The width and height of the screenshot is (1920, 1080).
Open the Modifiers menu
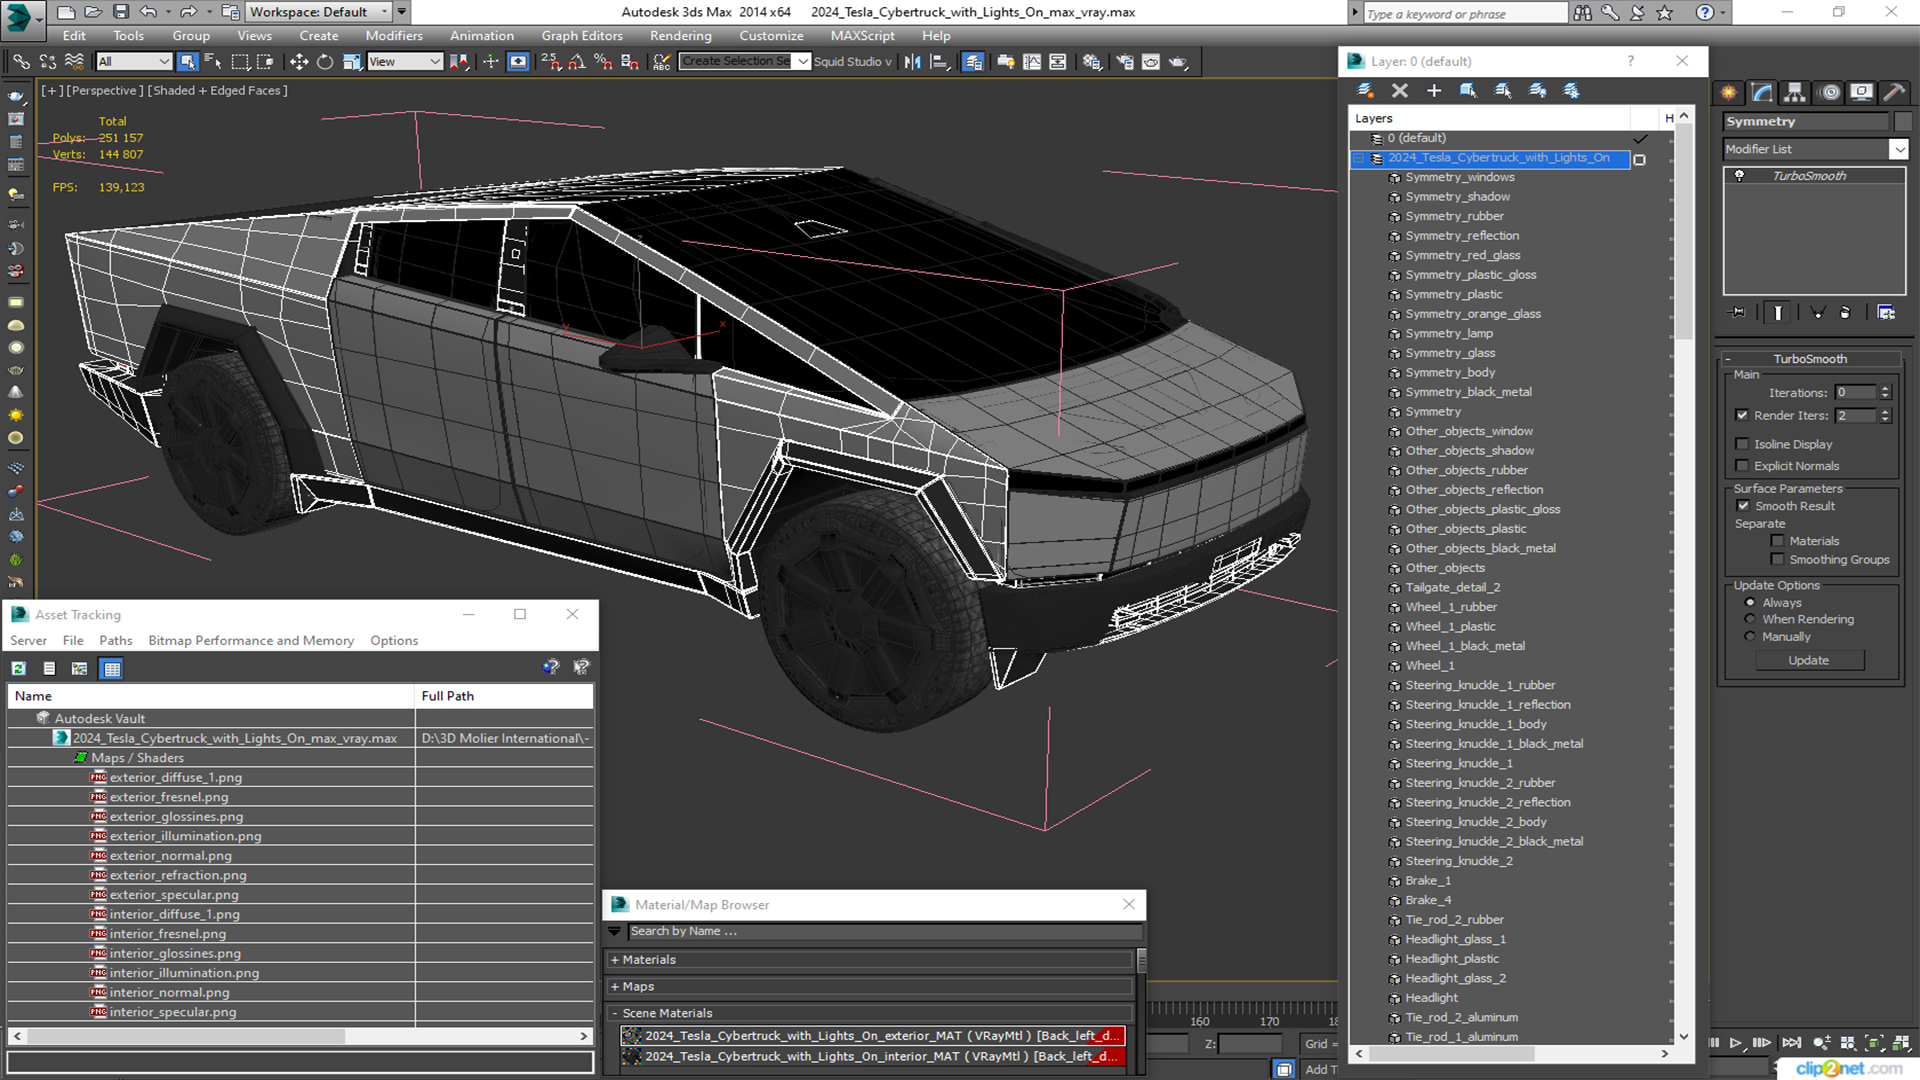[x=393, y=36]
